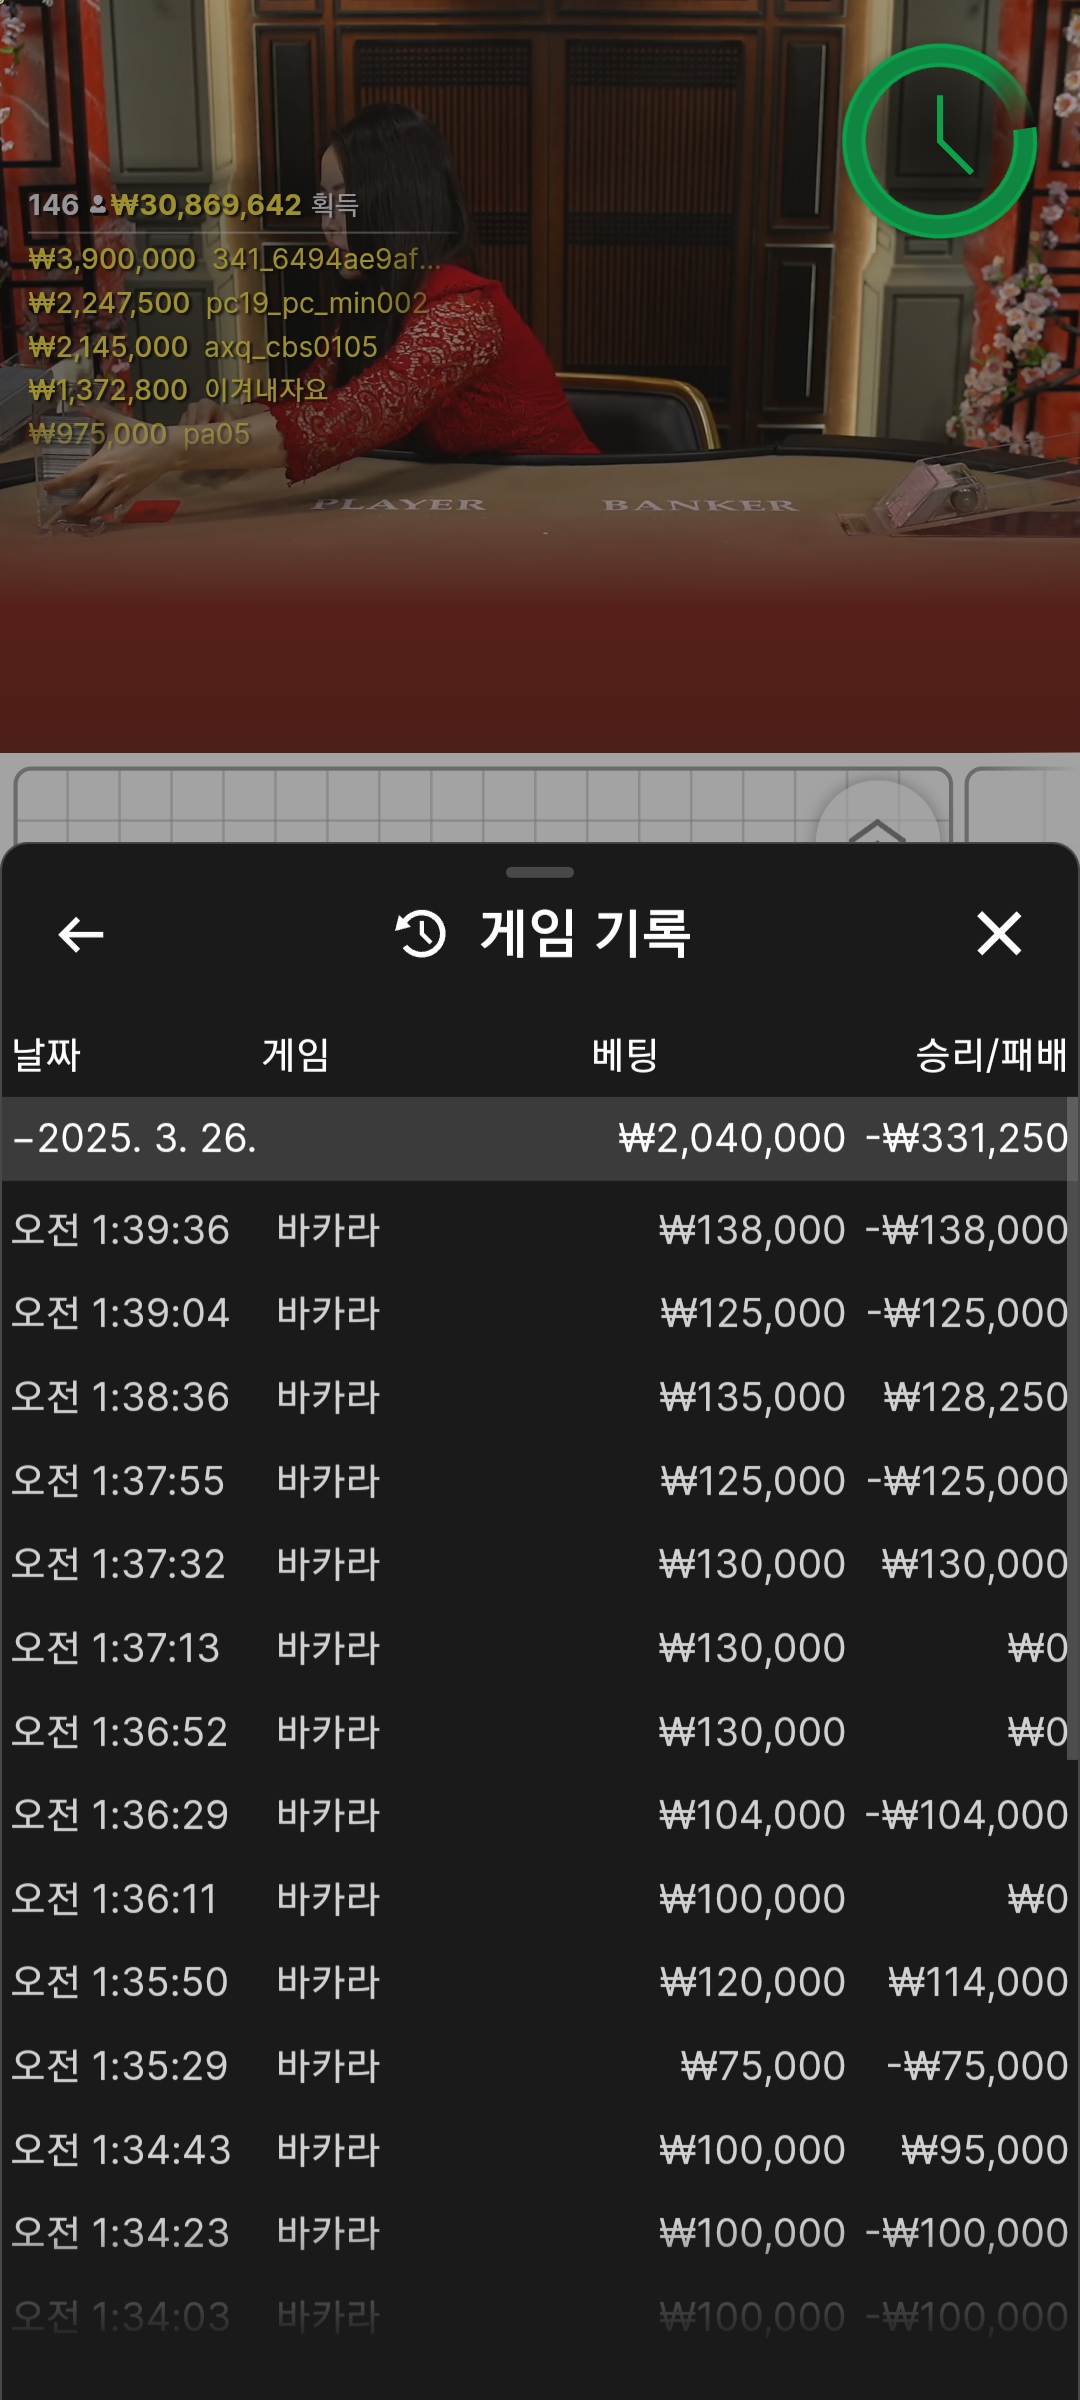View the 1:37:55 baccarat round

540,1481
